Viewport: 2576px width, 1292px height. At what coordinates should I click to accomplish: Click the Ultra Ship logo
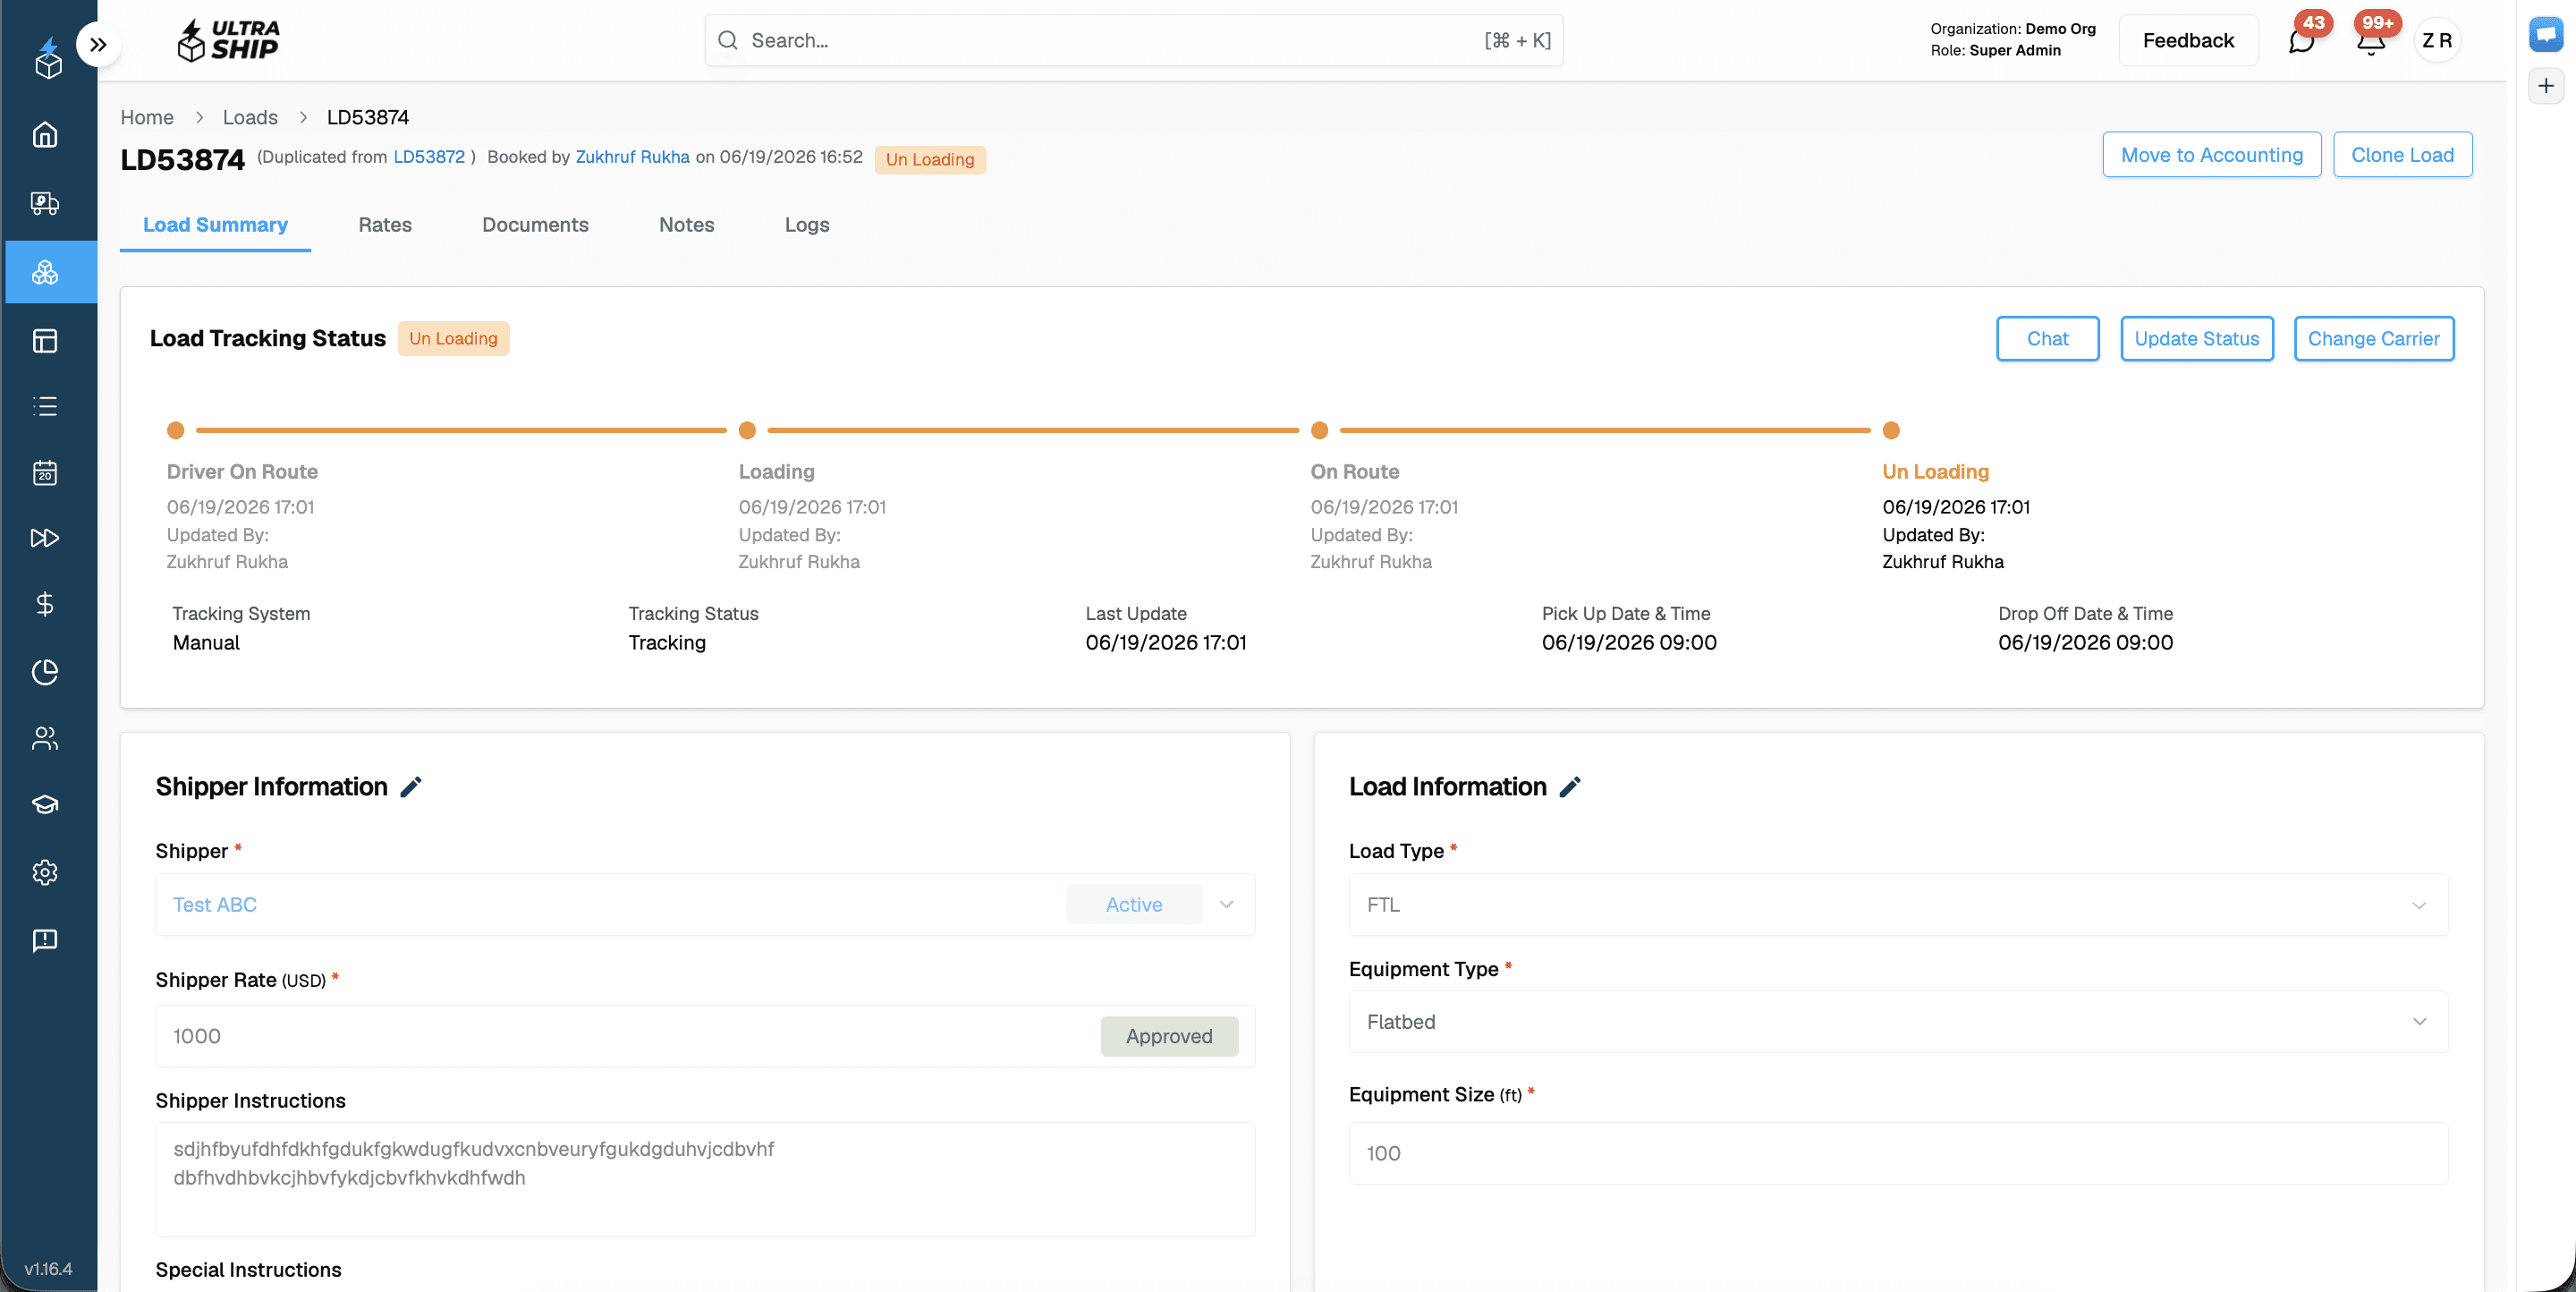229,40
